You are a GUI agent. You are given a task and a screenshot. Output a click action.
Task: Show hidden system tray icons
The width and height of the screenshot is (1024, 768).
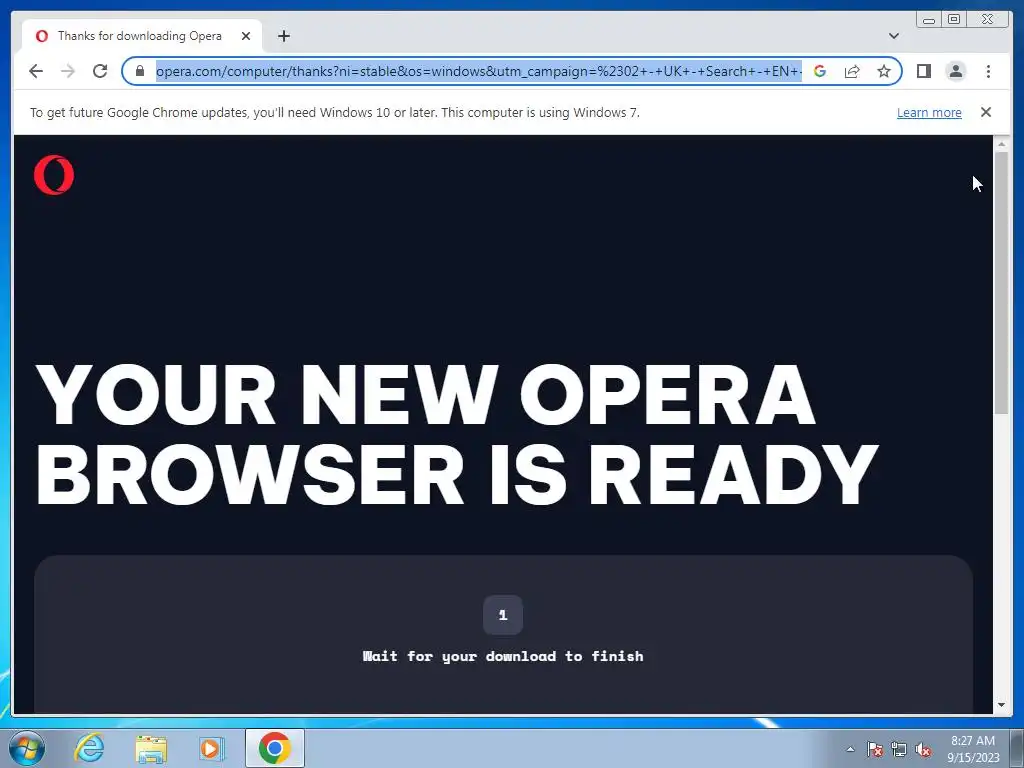pyautogui.click(x=850, y=749)
